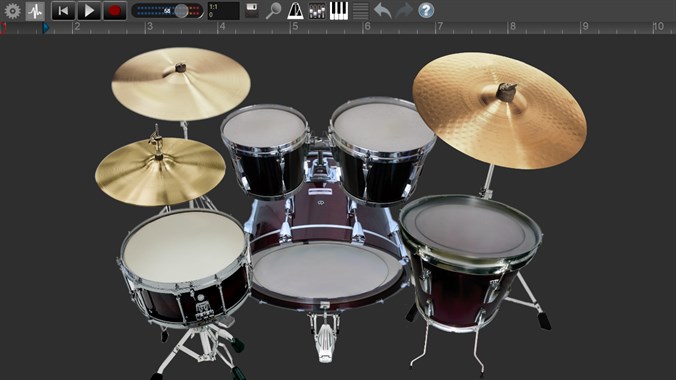676x380 pixels.
Task: Open the mixer faders panel
Action: (x=317, y=11)
